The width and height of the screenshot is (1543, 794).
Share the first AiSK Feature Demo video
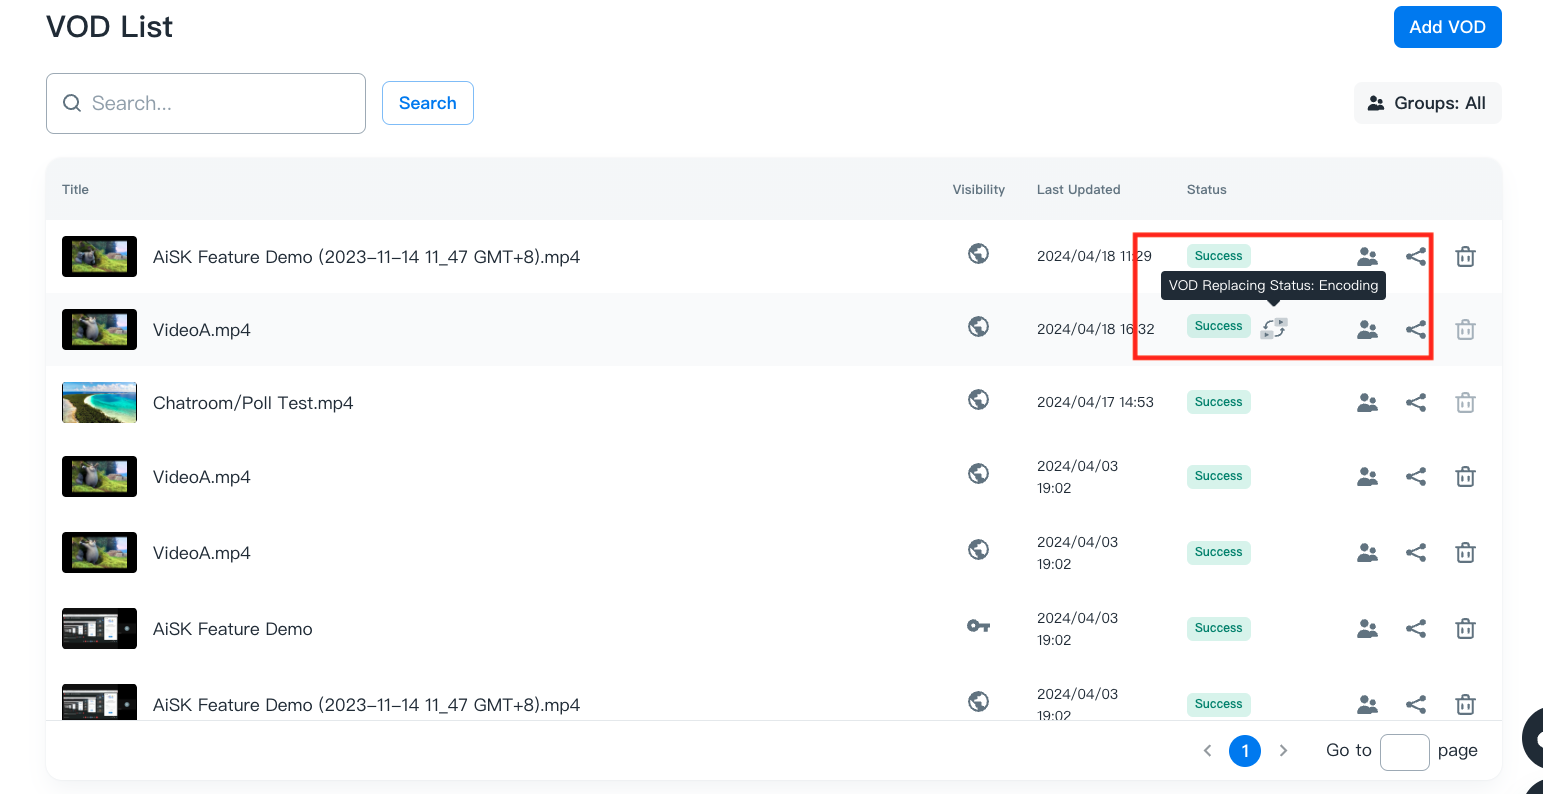[x=1415, y=257]
